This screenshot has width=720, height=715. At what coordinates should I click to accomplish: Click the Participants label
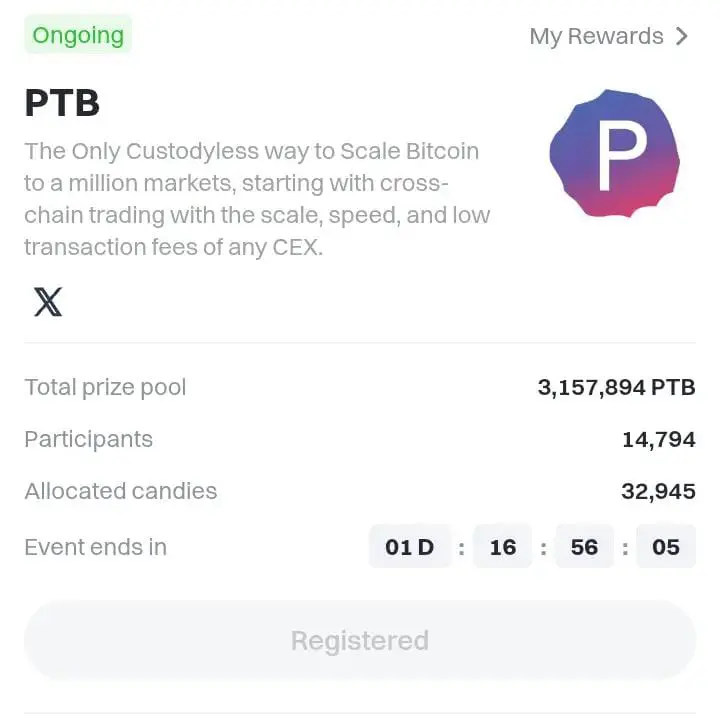(x=89, y=439)
